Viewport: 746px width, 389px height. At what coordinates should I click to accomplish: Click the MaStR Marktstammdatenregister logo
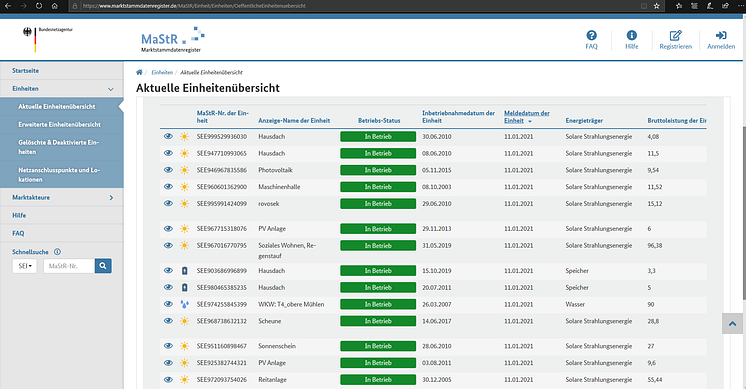click(173, 39)
